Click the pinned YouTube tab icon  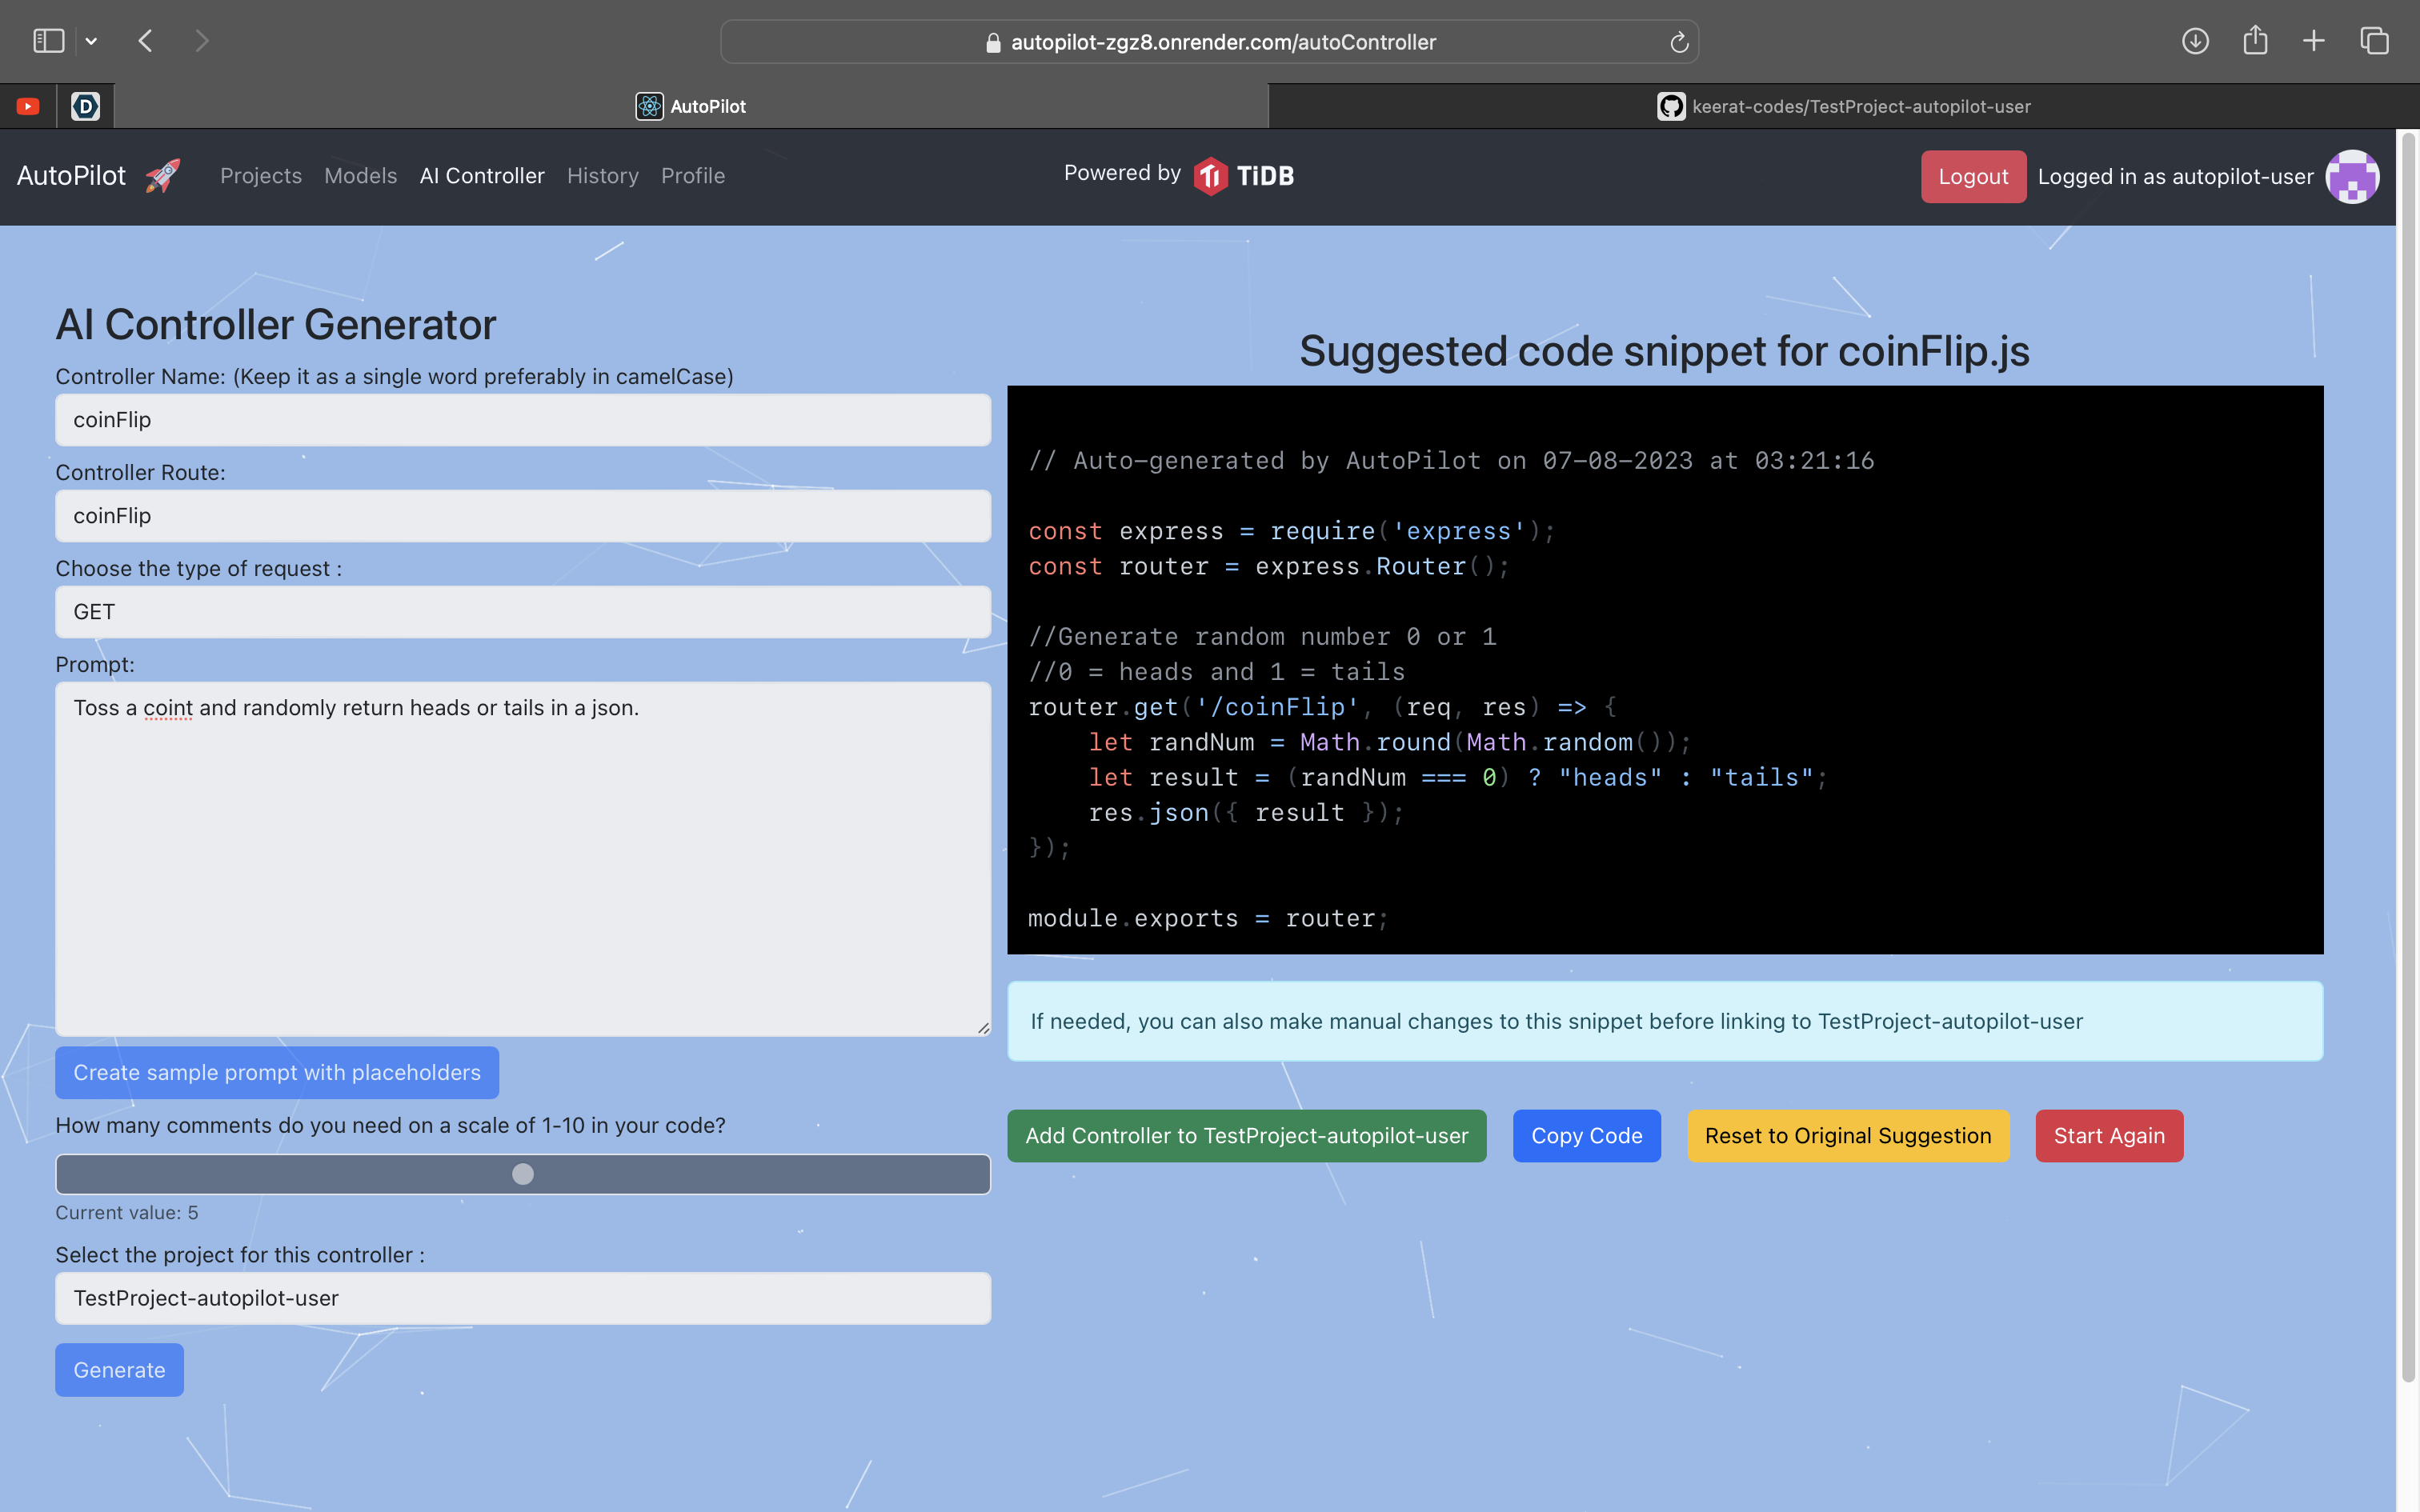[x=28, y=106]
